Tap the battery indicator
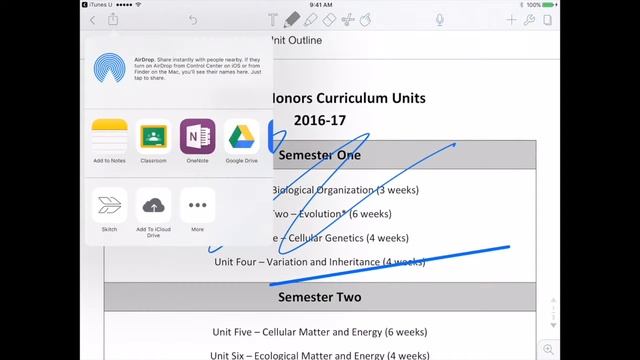 coord(550,4)
